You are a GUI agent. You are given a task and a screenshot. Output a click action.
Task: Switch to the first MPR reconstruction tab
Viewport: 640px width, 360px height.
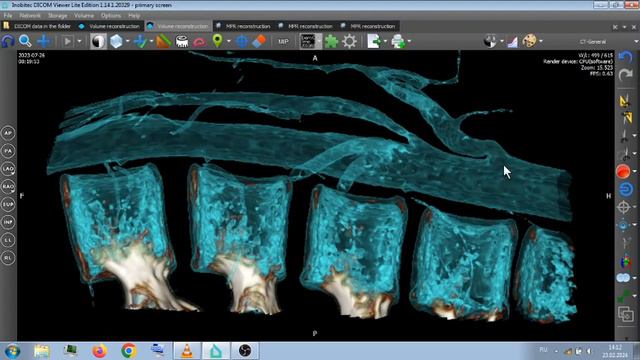(x=244, y=26)
